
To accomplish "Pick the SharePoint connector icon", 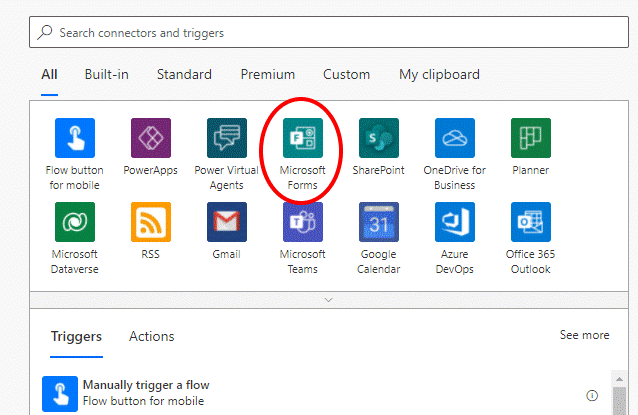I will click(379, 138).
